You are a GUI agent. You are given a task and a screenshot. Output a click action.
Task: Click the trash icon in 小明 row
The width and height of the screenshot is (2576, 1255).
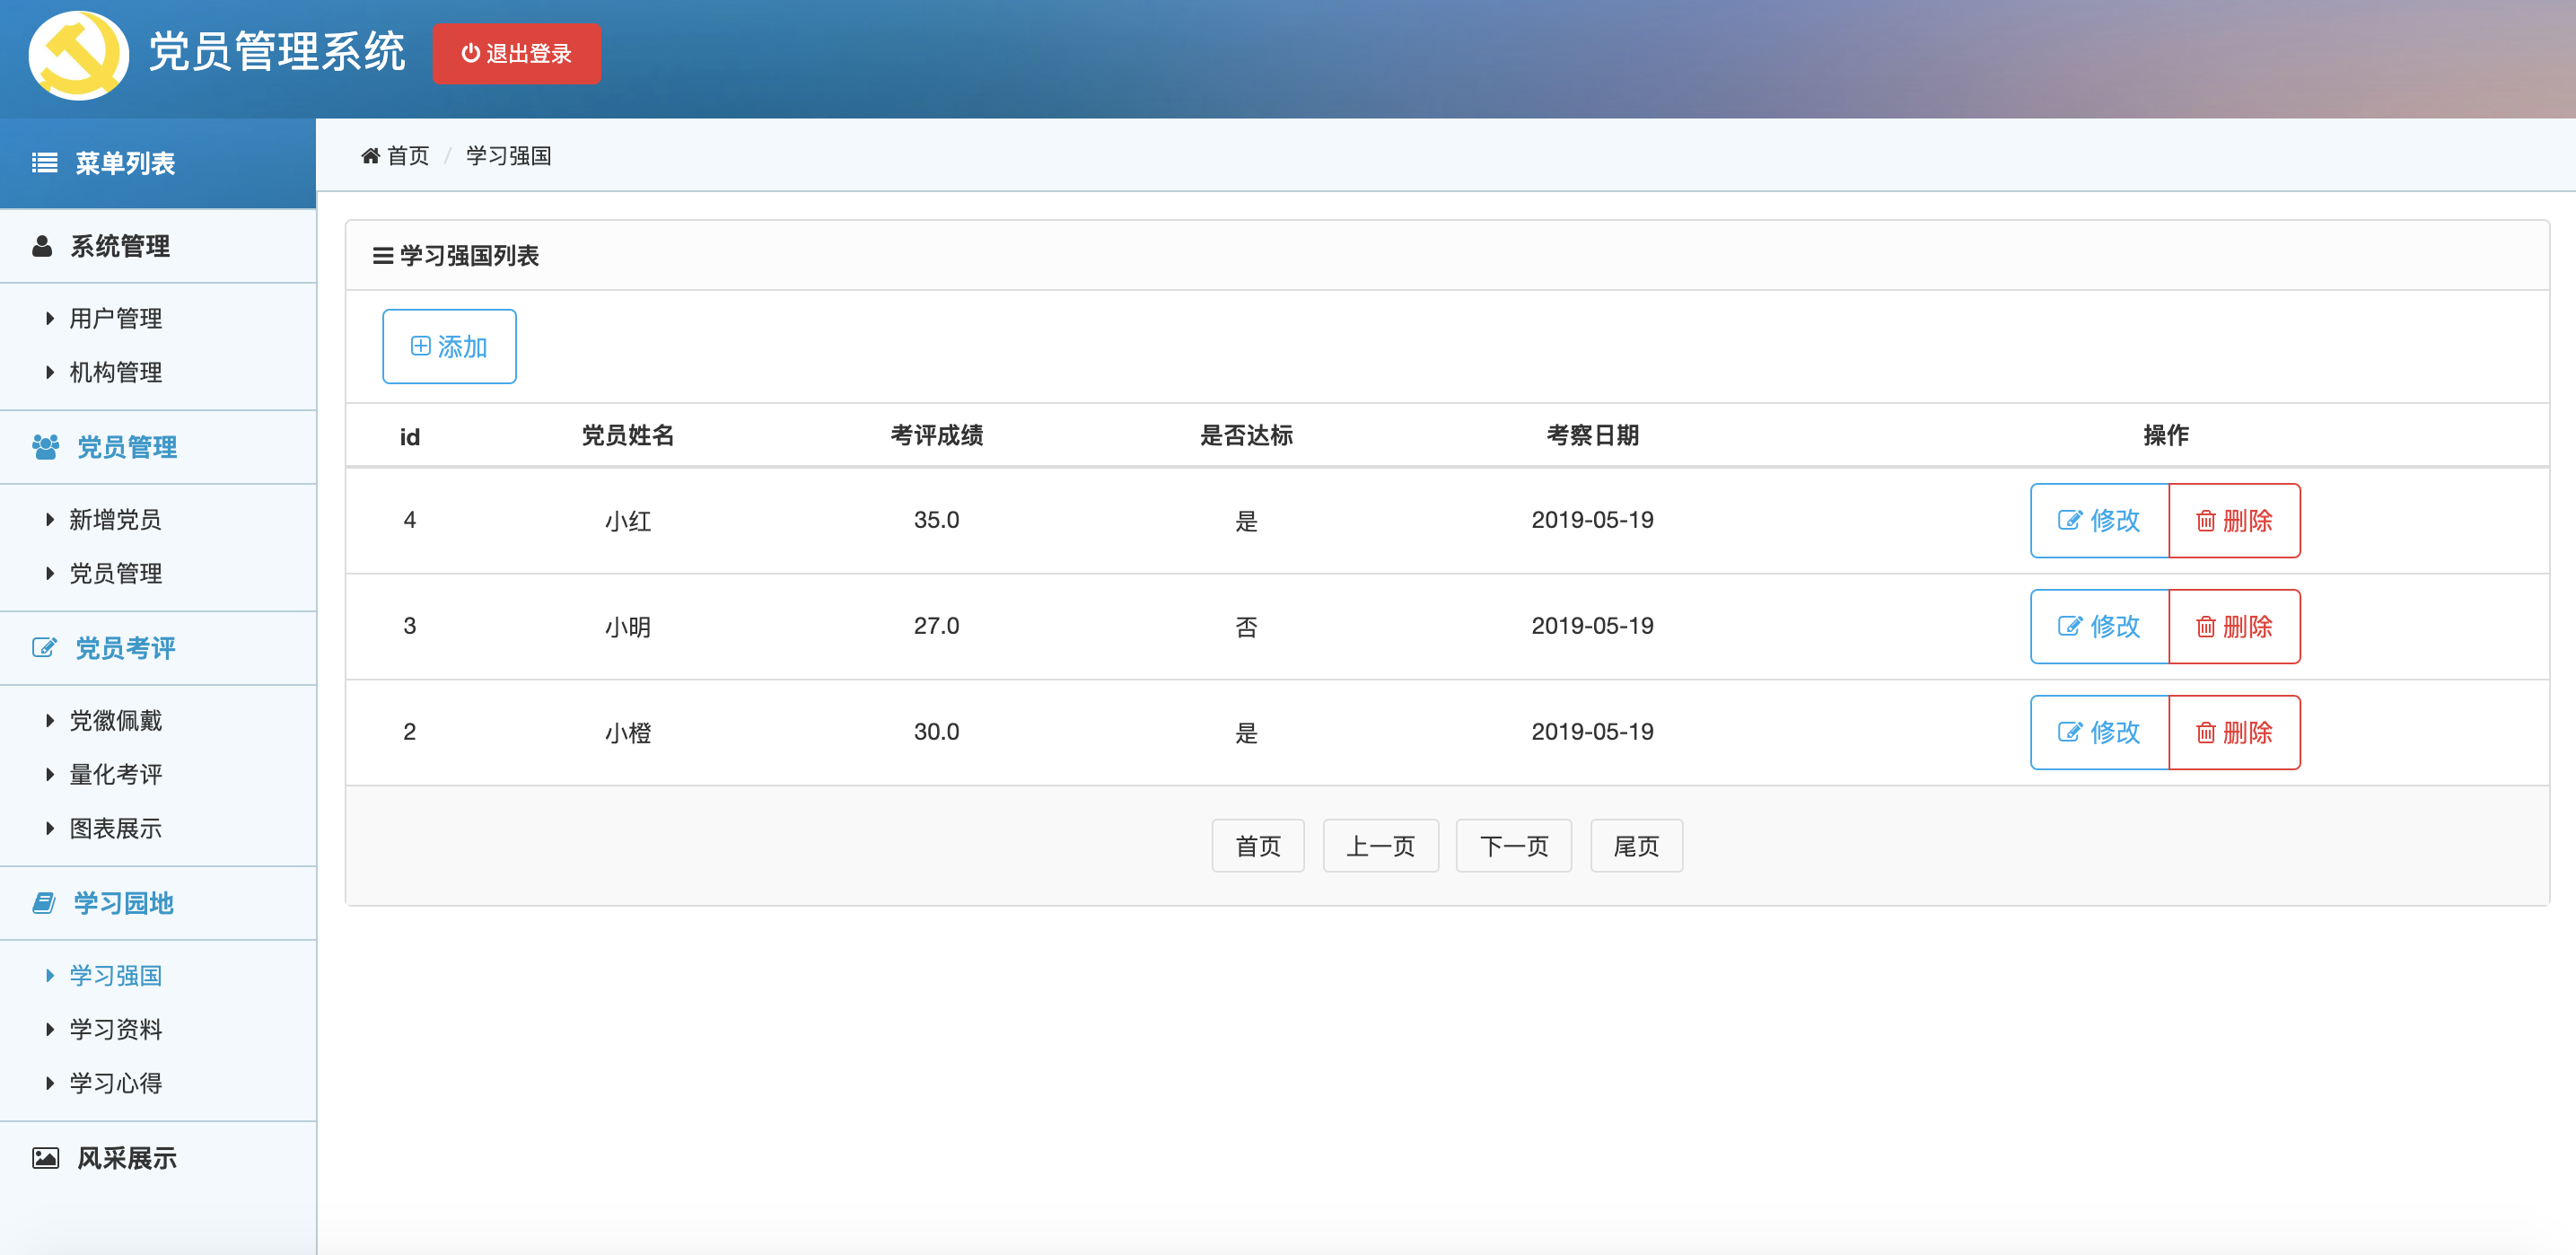(2205, 627)
